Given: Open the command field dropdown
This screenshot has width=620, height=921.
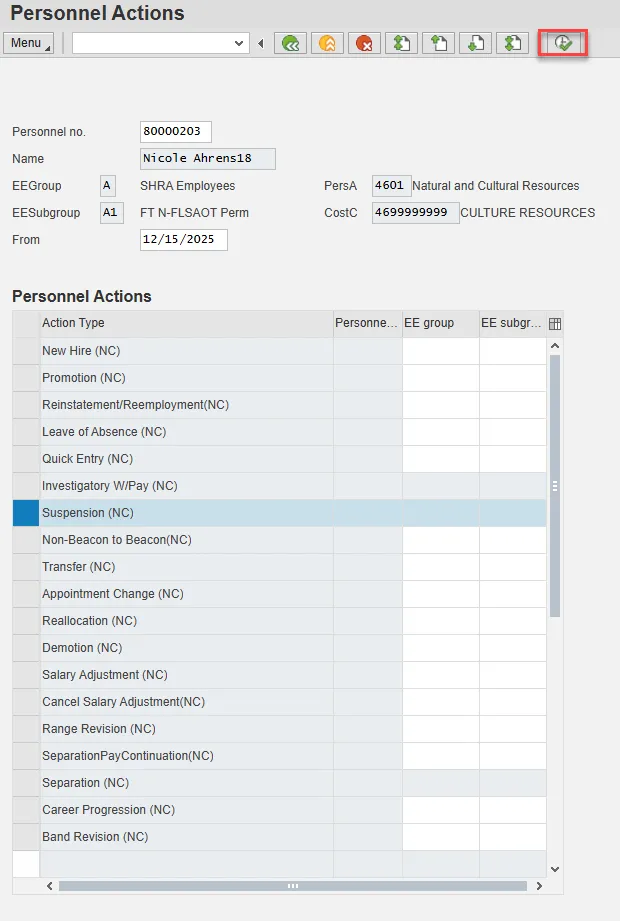Looking at the screenshot, I should [239, 43].
